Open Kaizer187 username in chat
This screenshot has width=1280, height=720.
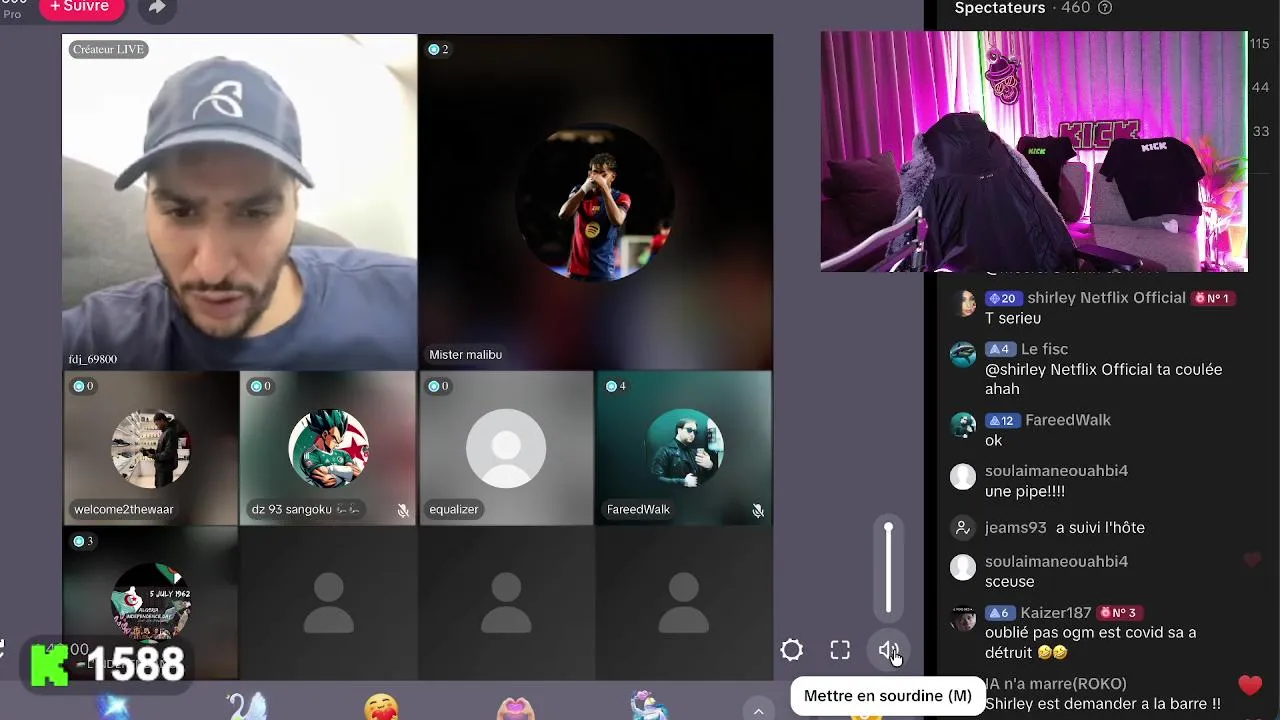tap(1056, 612)
